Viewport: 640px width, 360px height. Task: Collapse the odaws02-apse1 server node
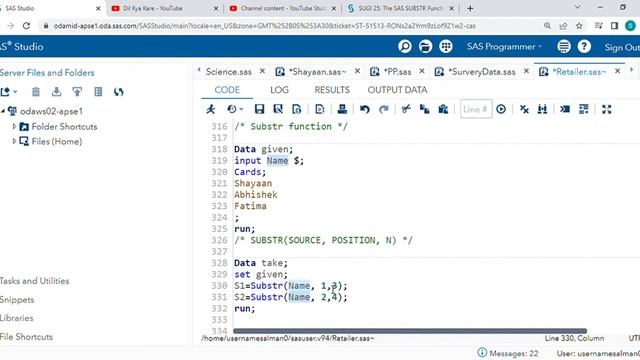coord(3,111)
